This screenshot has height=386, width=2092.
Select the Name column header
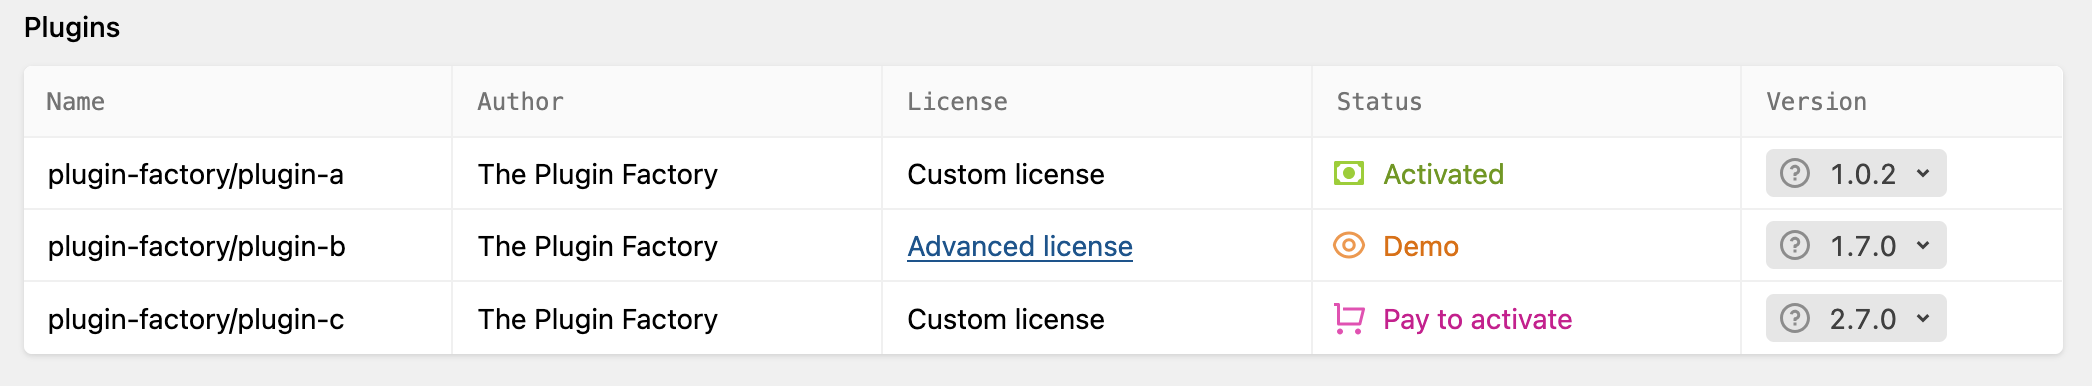coord(76,102)
